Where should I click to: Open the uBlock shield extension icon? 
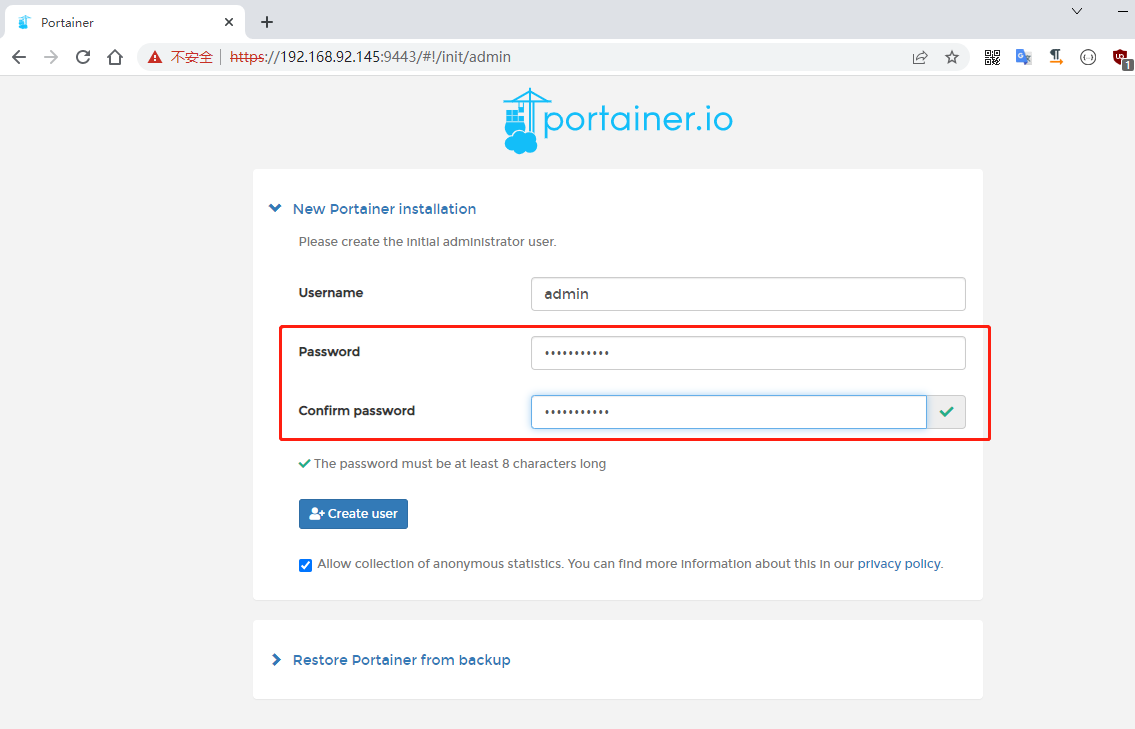(x=1121, y=58)
